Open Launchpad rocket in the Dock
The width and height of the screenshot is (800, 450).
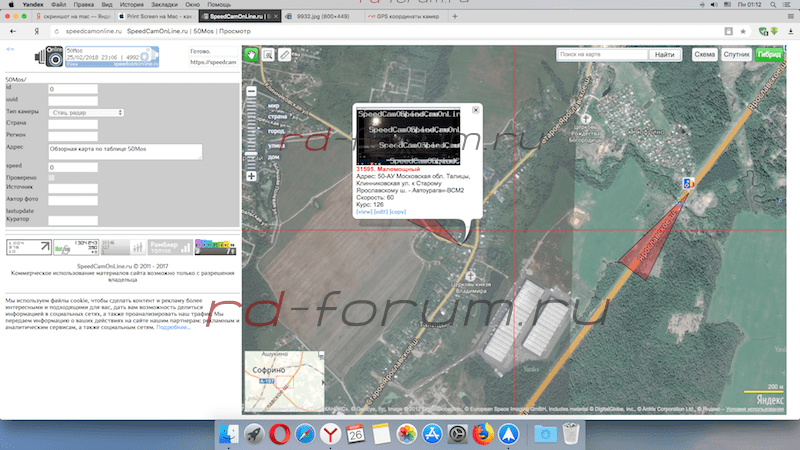coord(254,434)
